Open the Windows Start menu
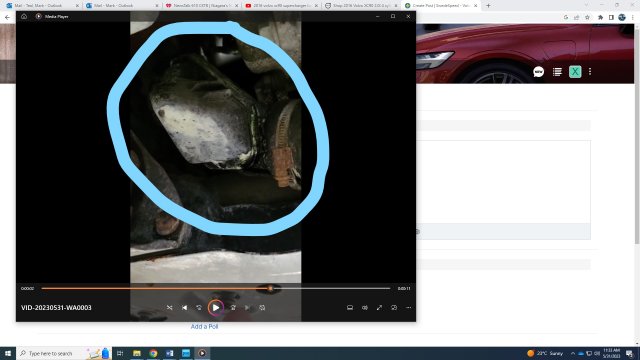 click(8, 353)
